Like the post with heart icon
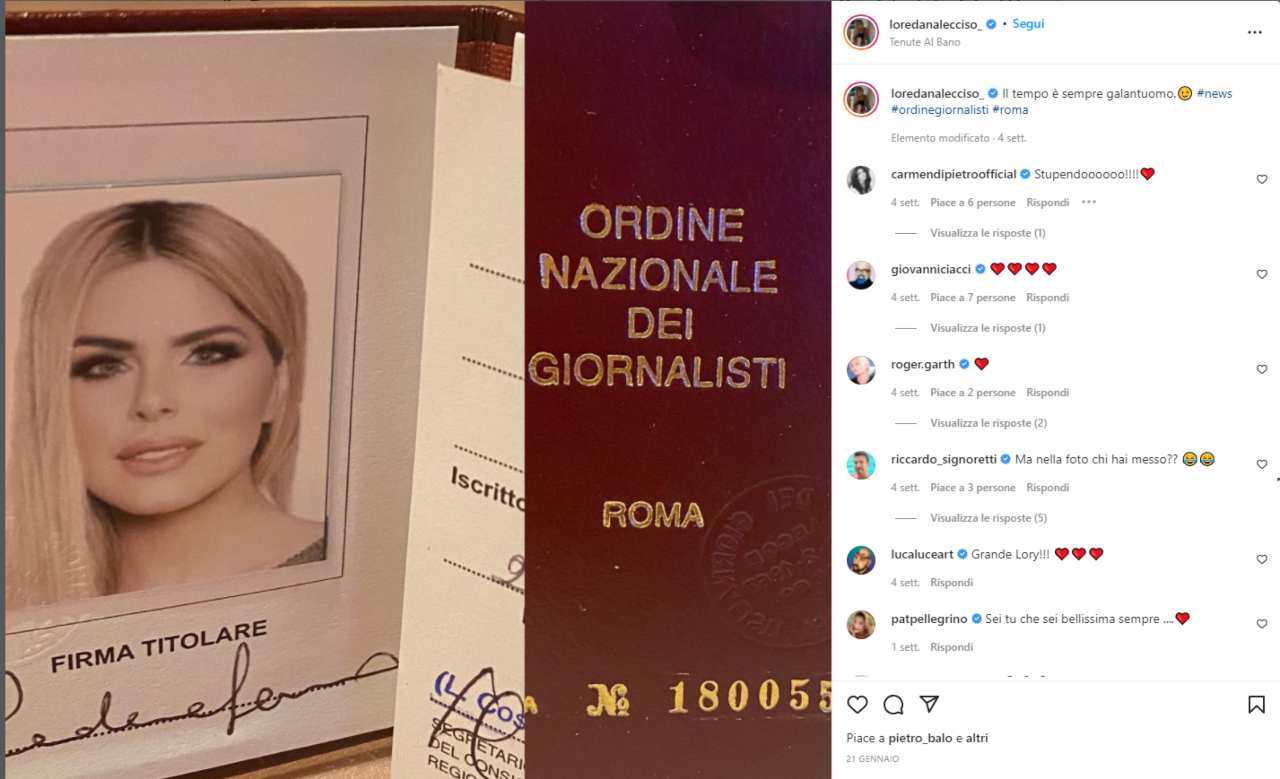 click(x=857, y=704)
